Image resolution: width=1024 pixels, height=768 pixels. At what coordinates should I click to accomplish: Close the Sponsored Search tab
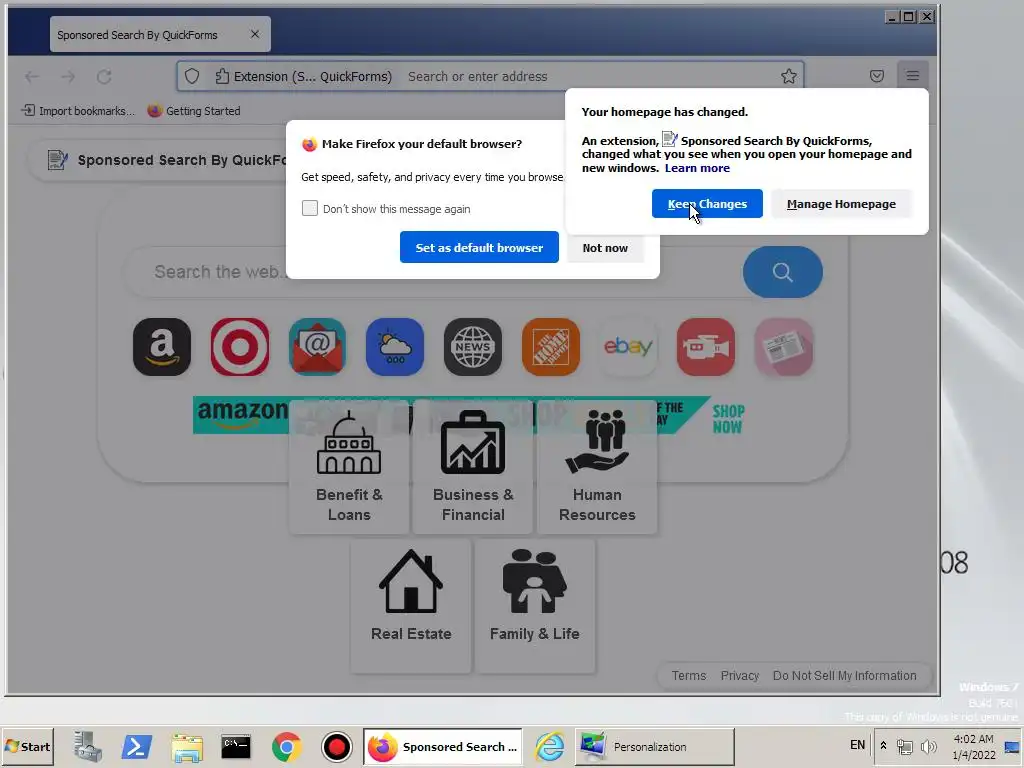click(x=255, y=34)
